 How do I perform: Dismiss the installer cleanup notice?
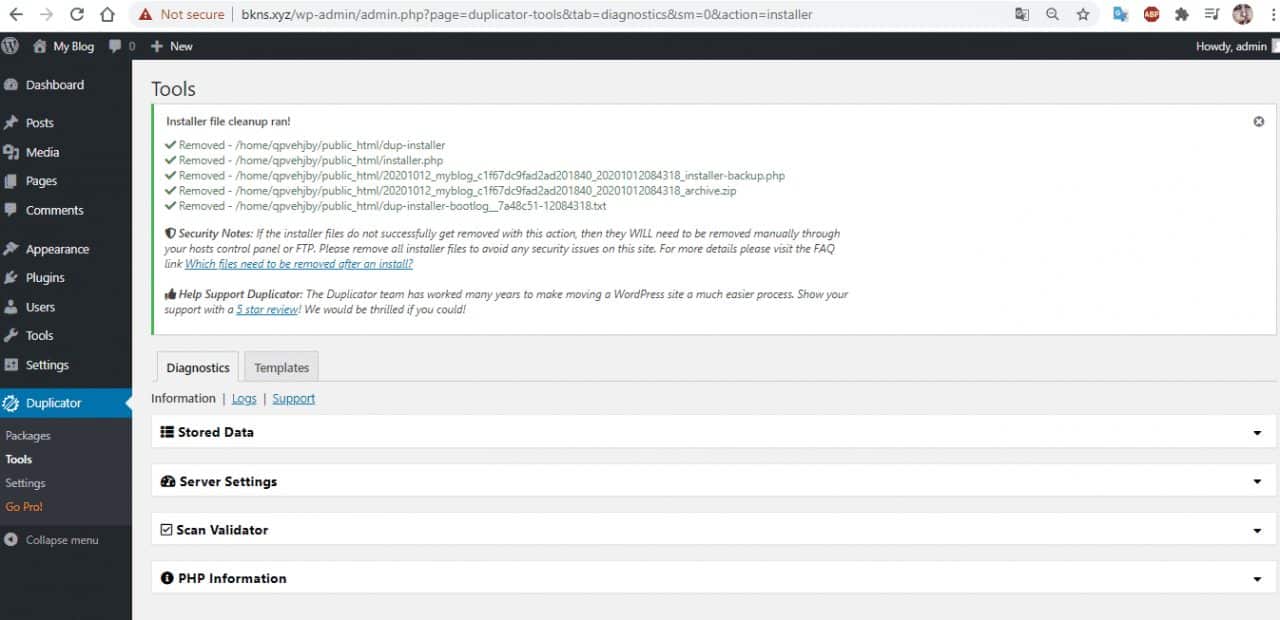[1258, 121]
